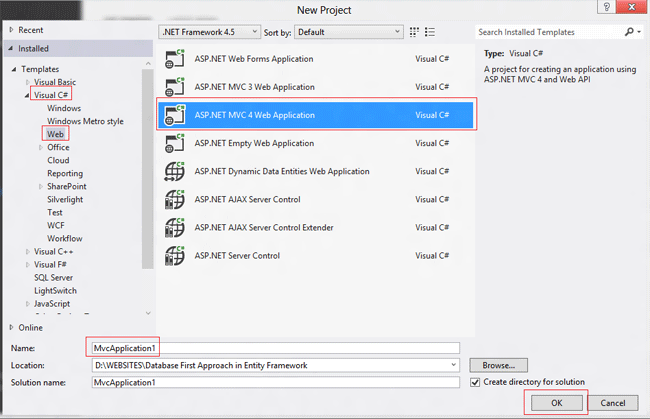
Task: Click the ASP.NET Empty Web Application icon
Action: 175,143
